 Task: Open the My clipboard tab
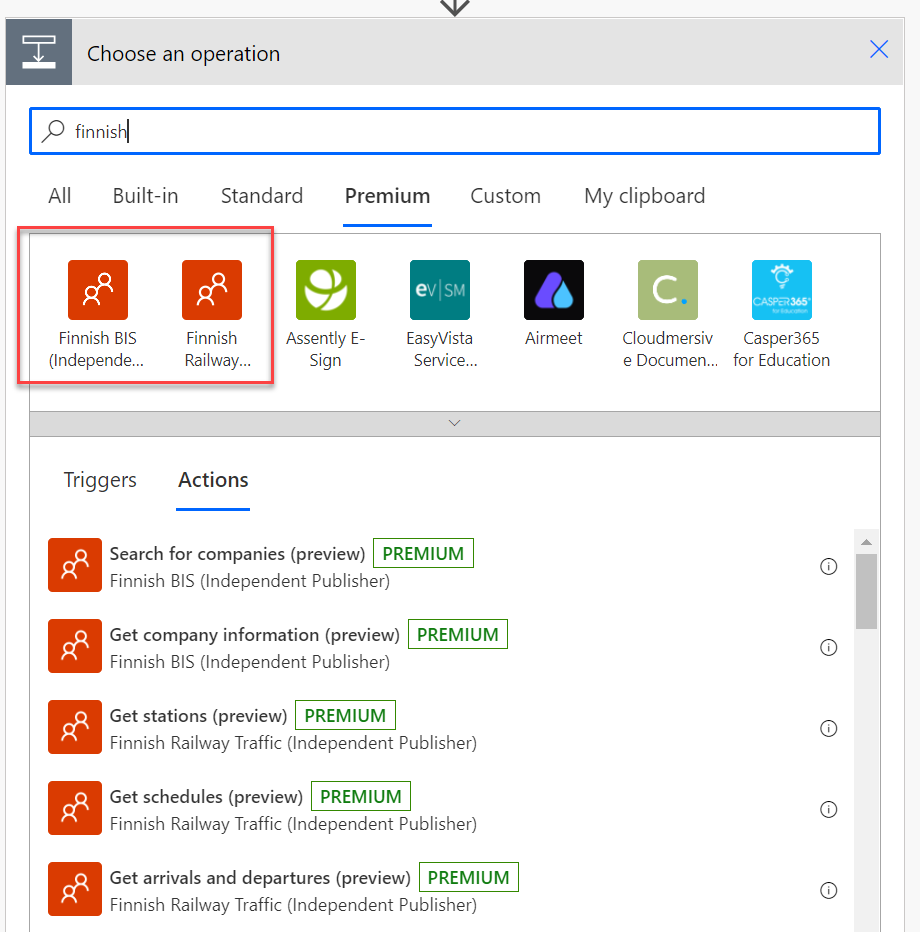[x=644, y=196]
